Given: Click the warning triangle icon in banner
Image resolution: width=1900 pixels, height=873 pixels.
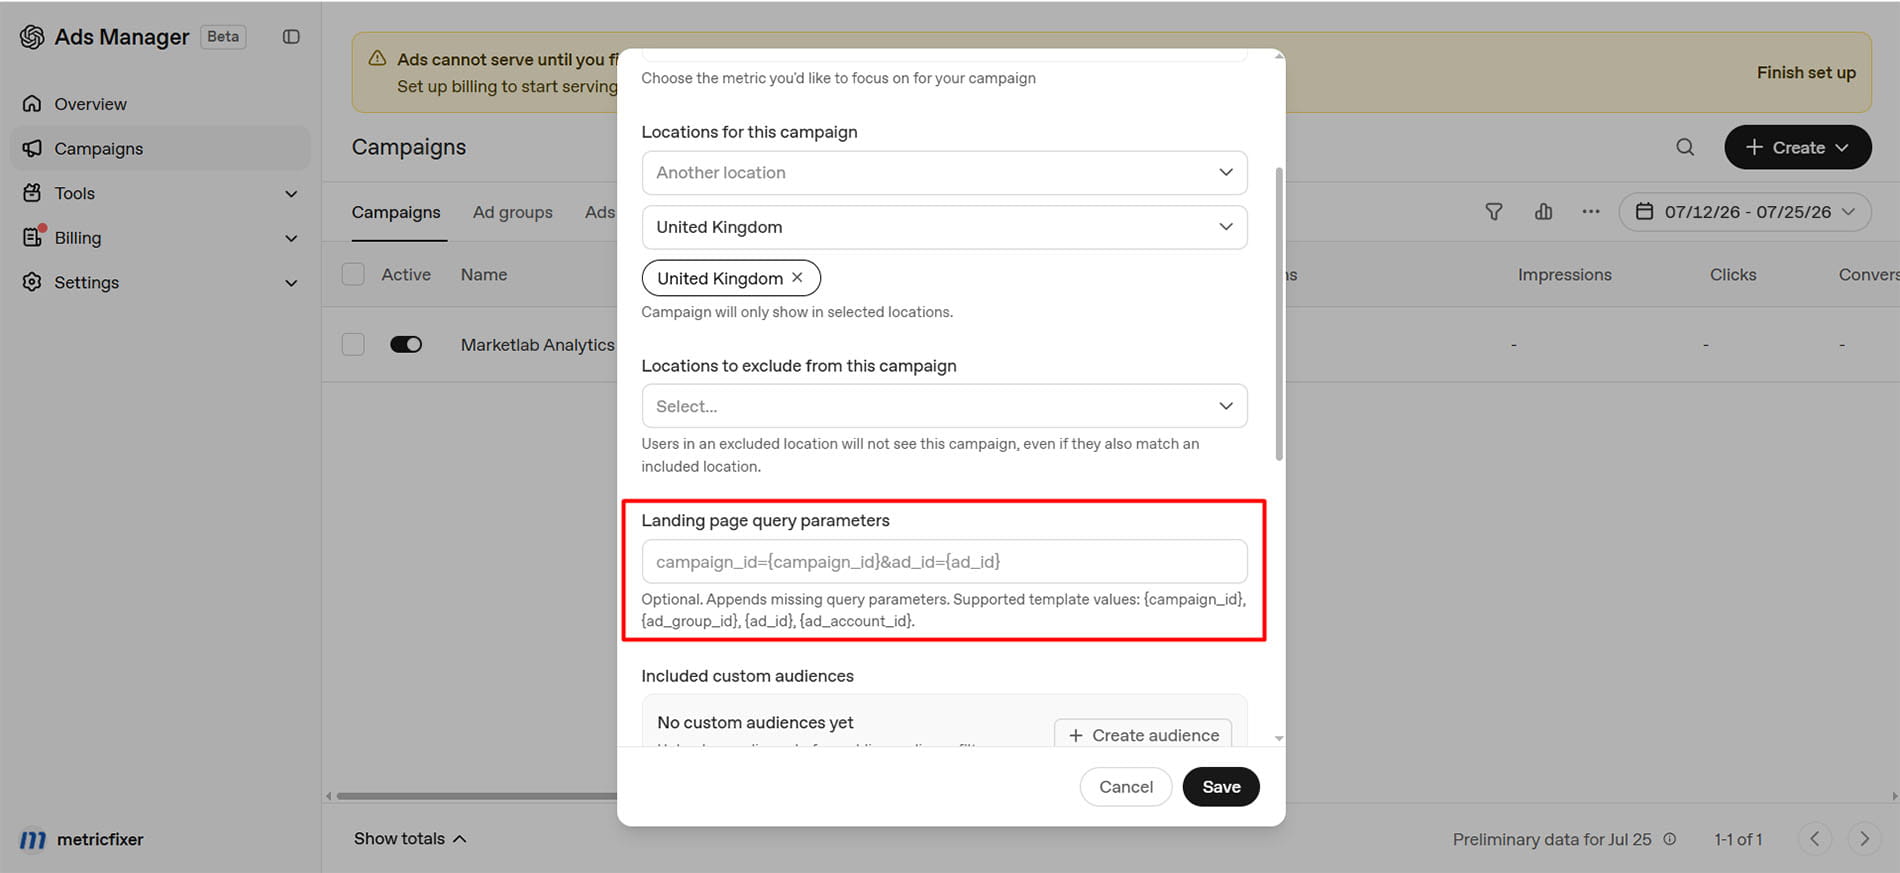Looking at the screenshot, I should (377, 59).
